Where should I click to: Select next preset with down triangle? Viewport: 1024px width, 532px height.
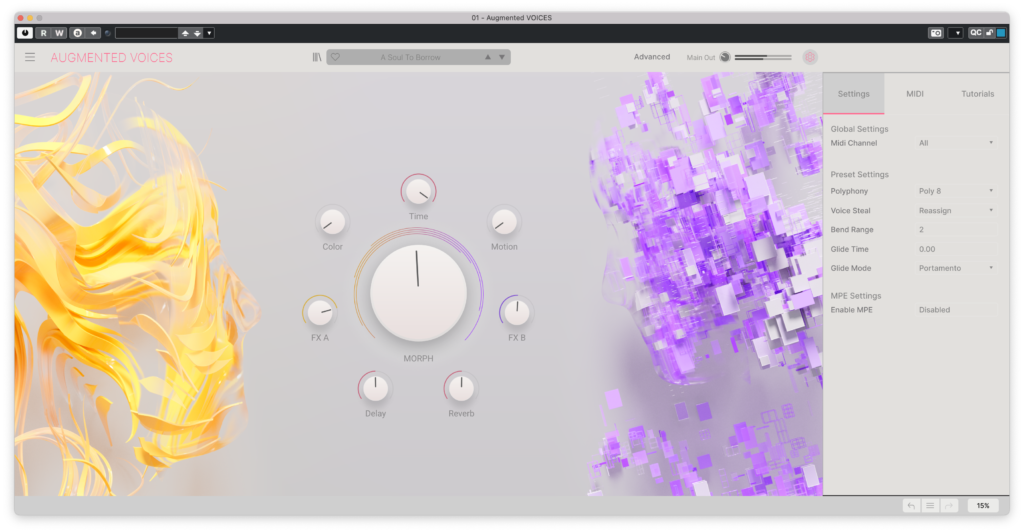coord(502,57)
